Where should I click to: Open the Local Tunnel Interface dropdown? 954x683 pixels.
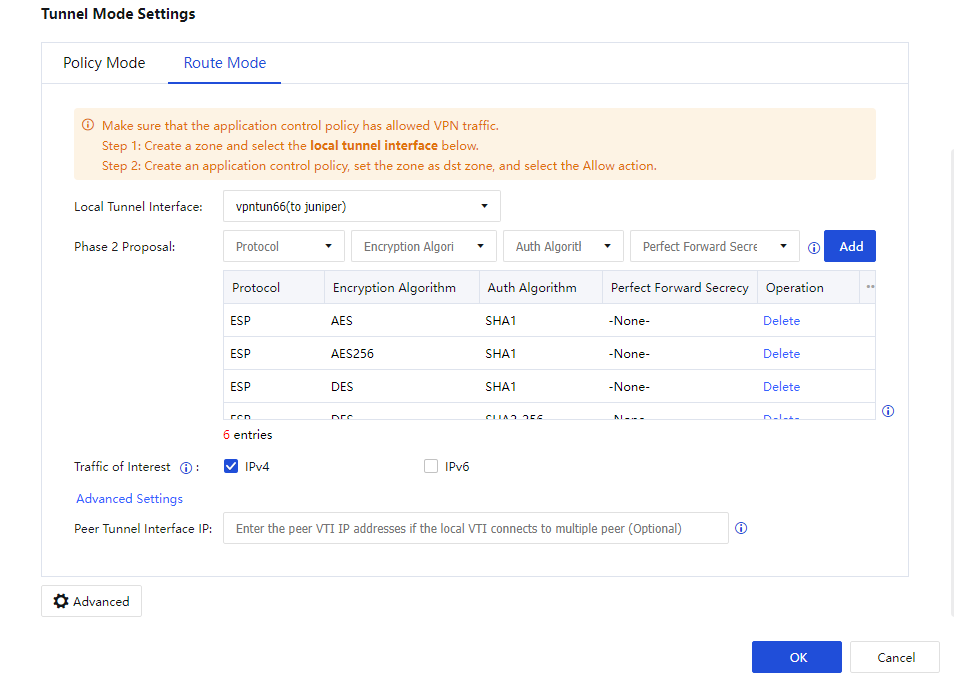(x=361, y=206)
